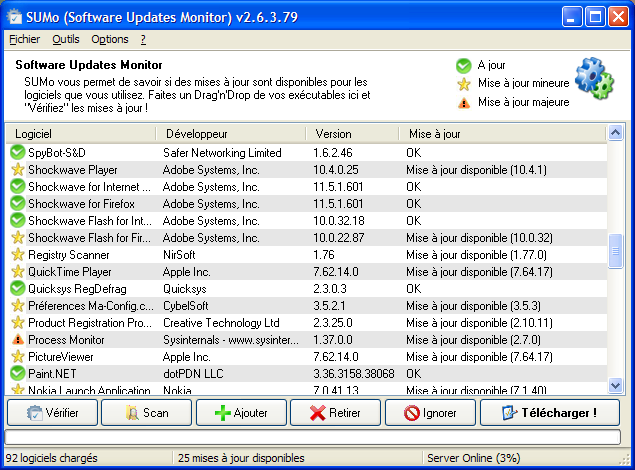635x470 pixels.
Task: Click the list scrollbar up arrow
Action: tap(616, 132)
